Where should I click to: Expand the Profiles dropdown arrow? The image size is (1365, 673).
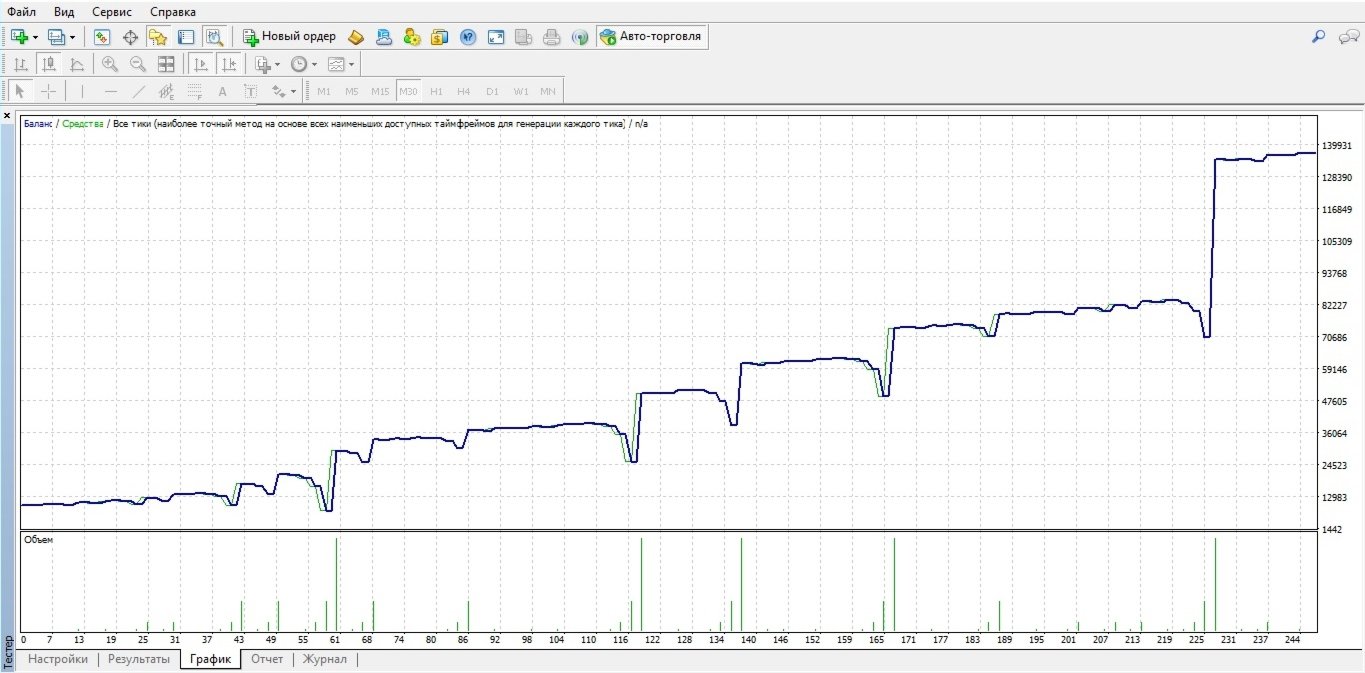click(x=72, y=37)
